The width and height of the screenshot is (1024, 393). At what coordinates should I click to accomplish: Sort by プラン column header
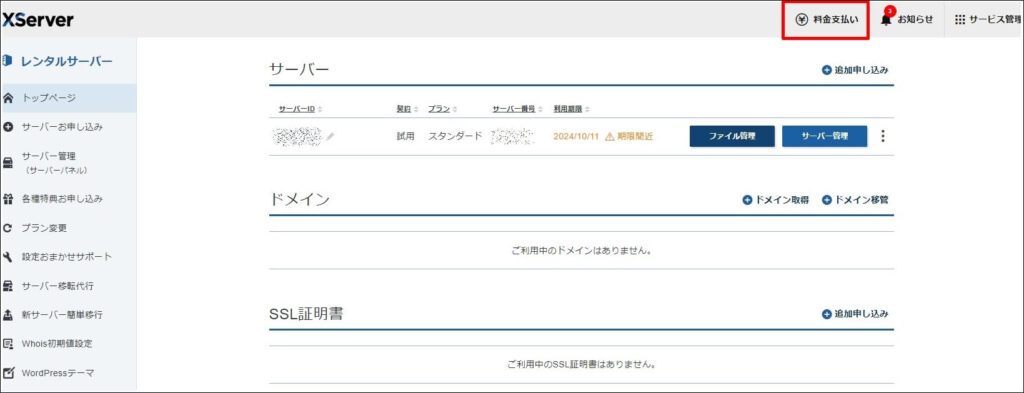pos(442,109)
